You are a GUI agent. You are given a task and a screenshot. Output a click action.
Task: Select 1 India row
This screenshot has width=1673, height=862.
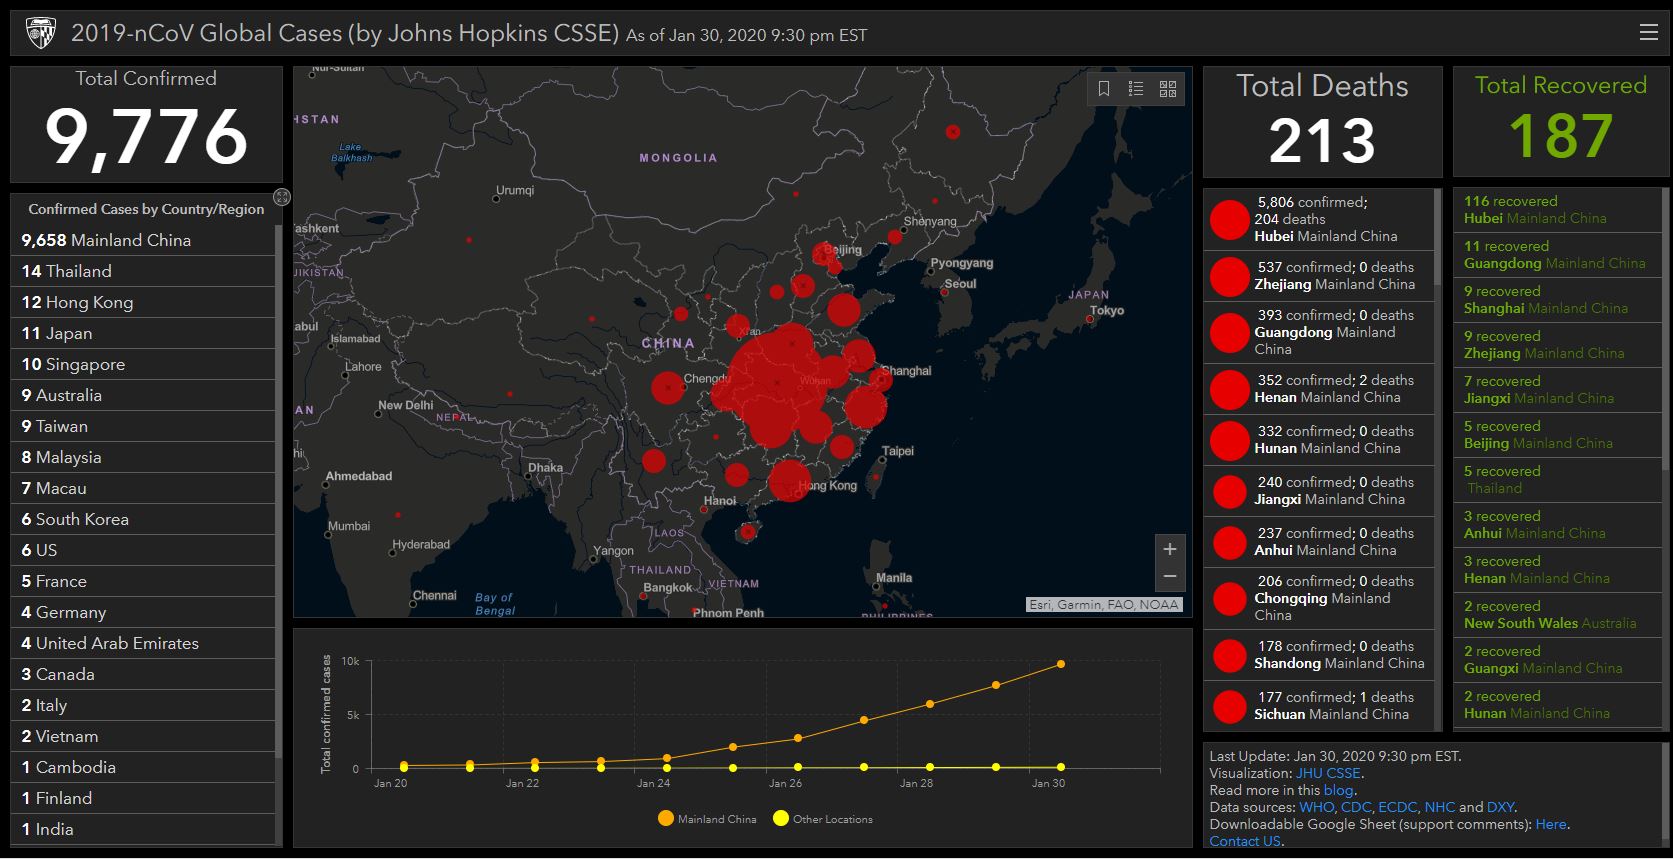pos(143,829)
